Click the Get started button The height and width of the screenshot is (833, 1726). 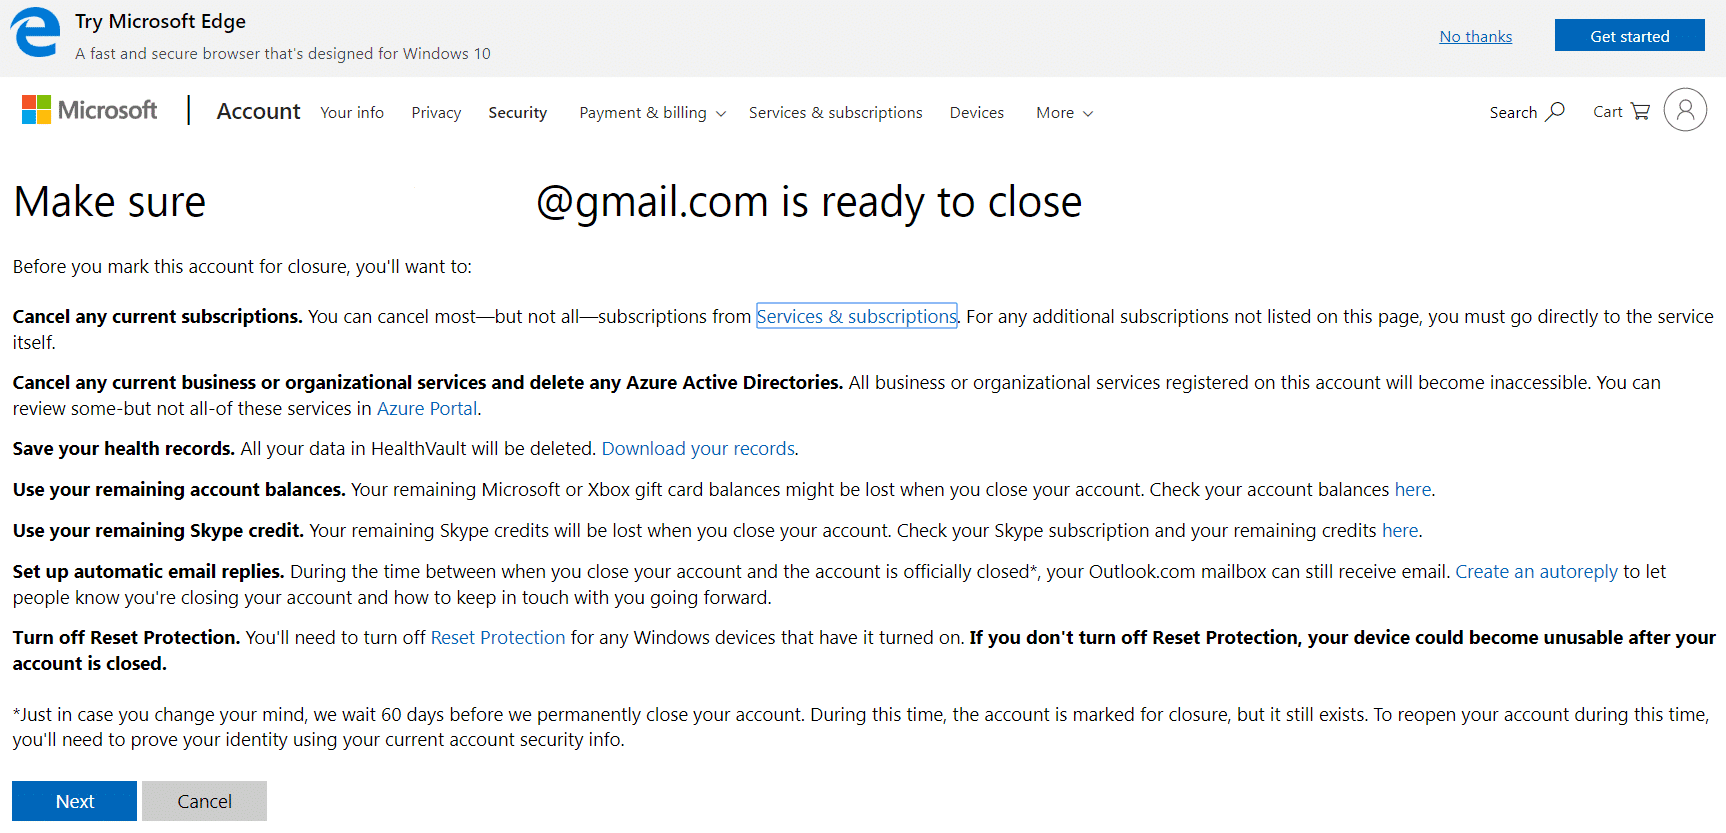click(x=1629, y=35)
